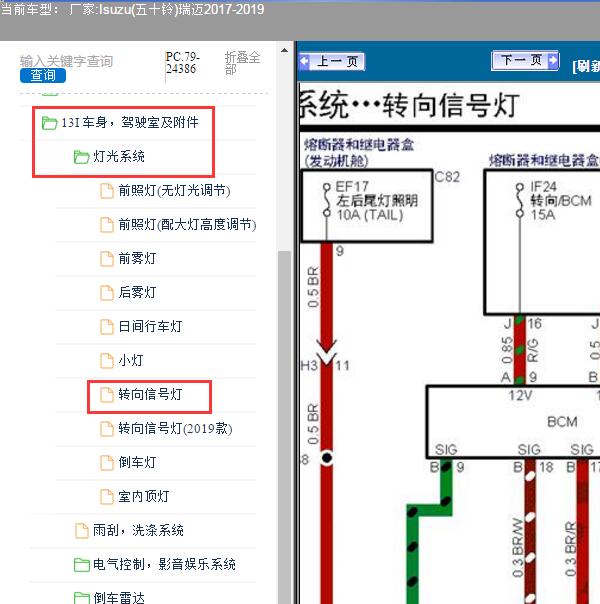
Task: Click the 折叠全部 collapse-all link
Action: pos(242,63)
